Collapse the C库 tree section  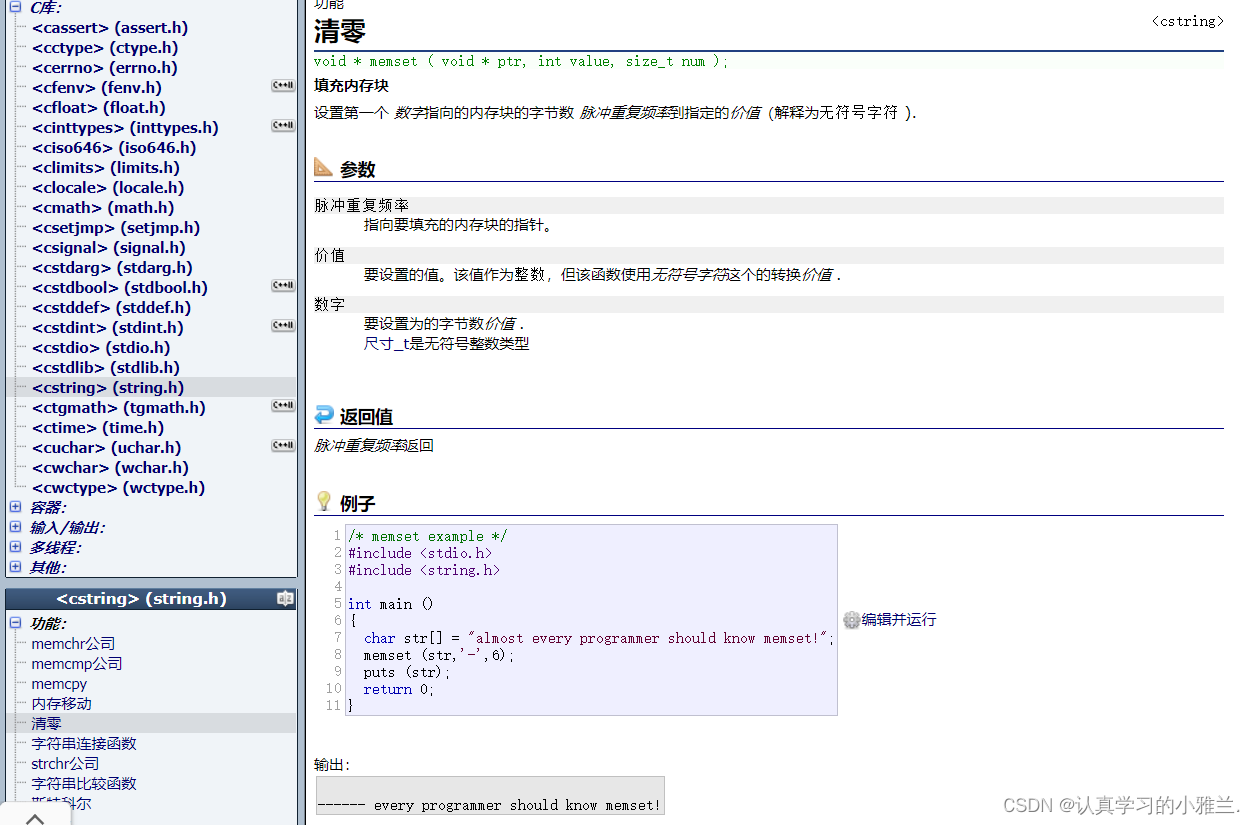click(15, 7)
